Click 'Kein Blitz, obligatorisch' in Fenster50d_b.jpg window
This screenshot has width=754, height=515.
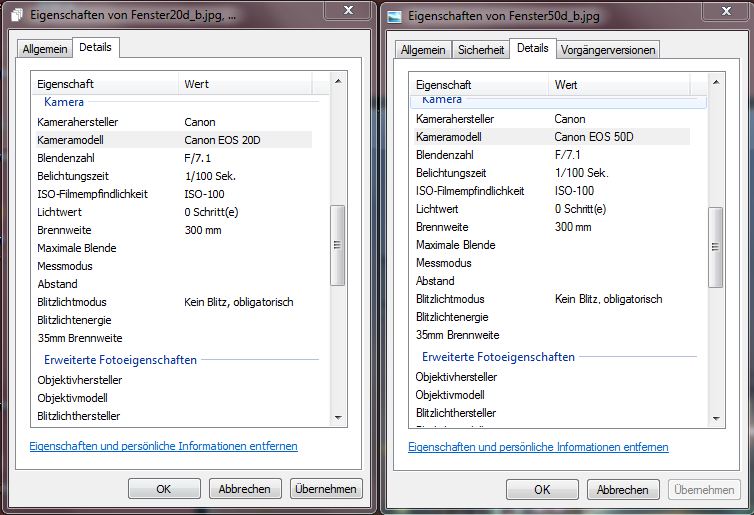[x=609, y=299]
